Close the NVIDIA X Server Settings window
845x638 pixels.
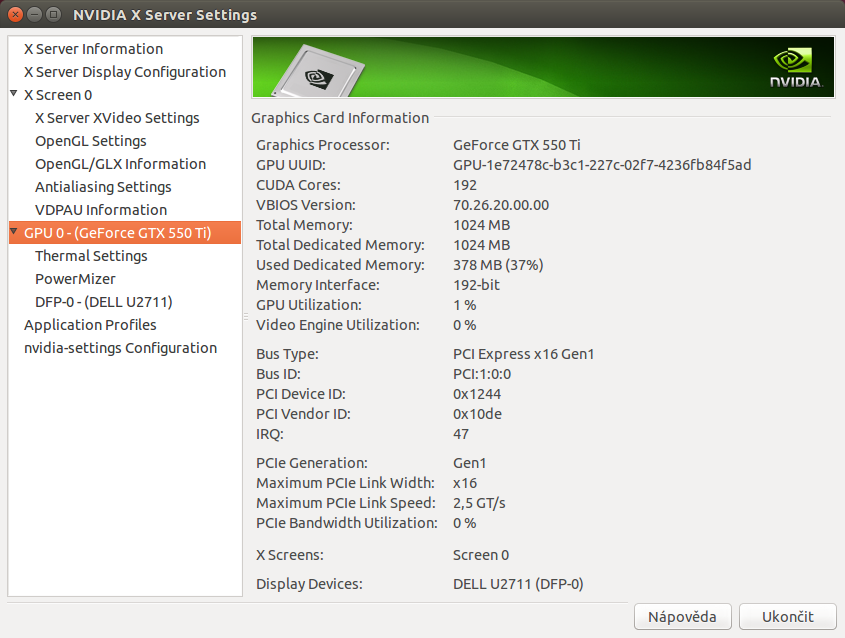(x=16, y=15)
